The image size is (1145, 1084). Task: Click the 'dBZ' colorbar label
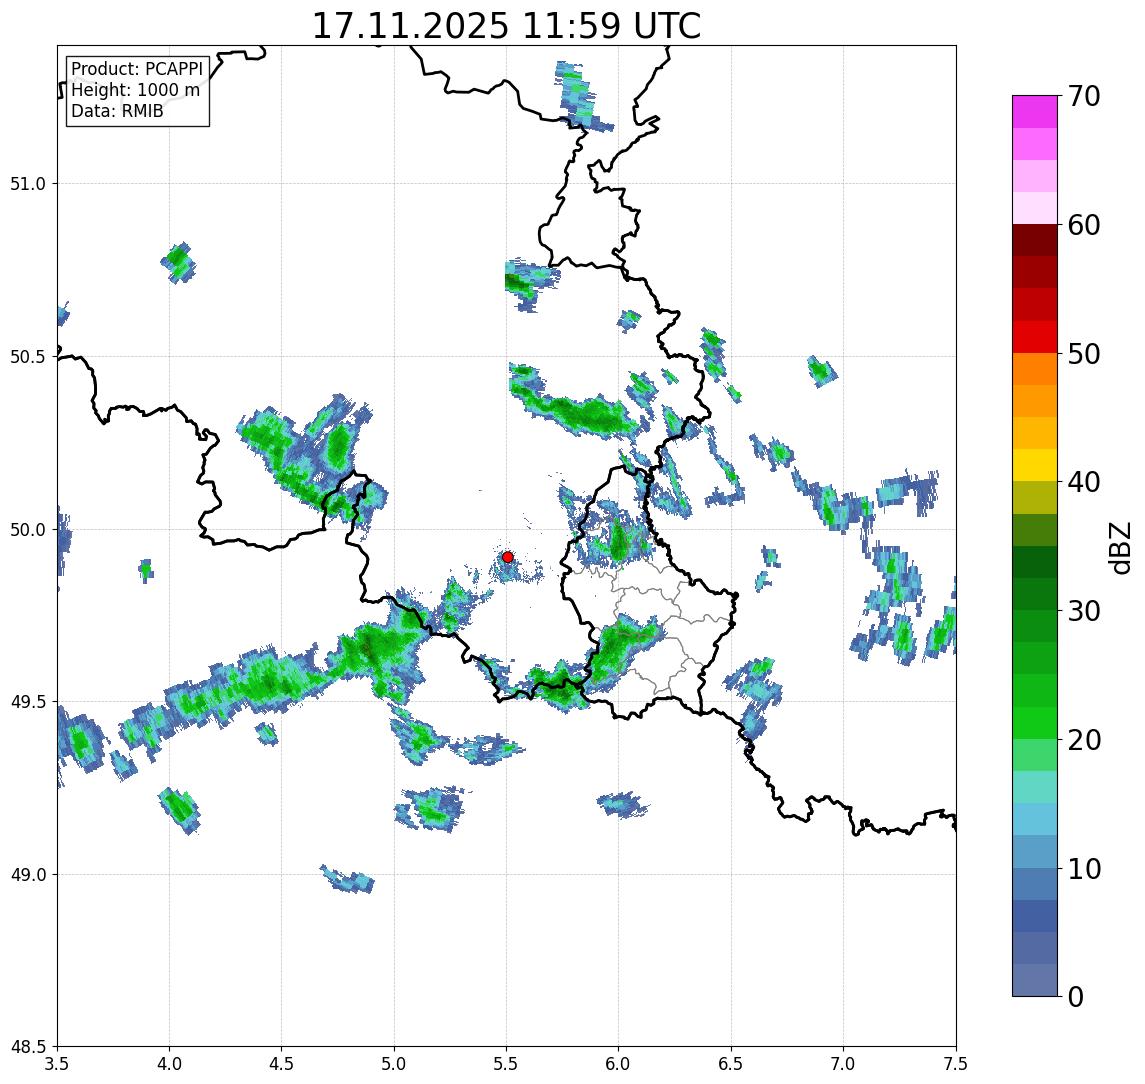coord(1119,547)
